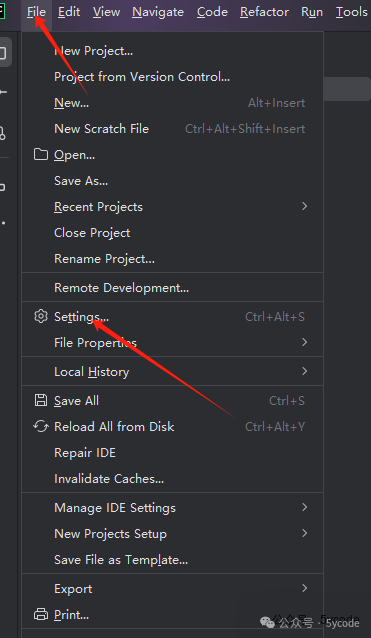This screenshot has width=371, height=638.
Task: Expand the Recent Projects submenu arrow
Action: pos(304,206)
